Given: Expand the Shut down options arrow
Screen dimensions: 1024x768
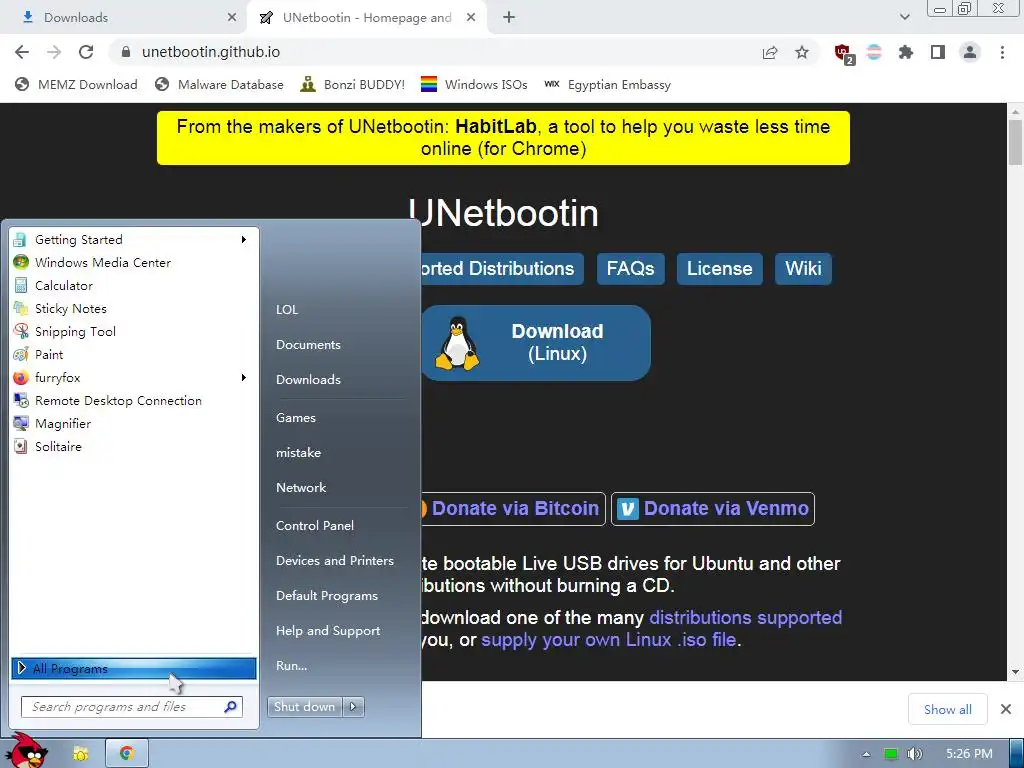Looking at the screenshot, I should (x=354, y=707).
